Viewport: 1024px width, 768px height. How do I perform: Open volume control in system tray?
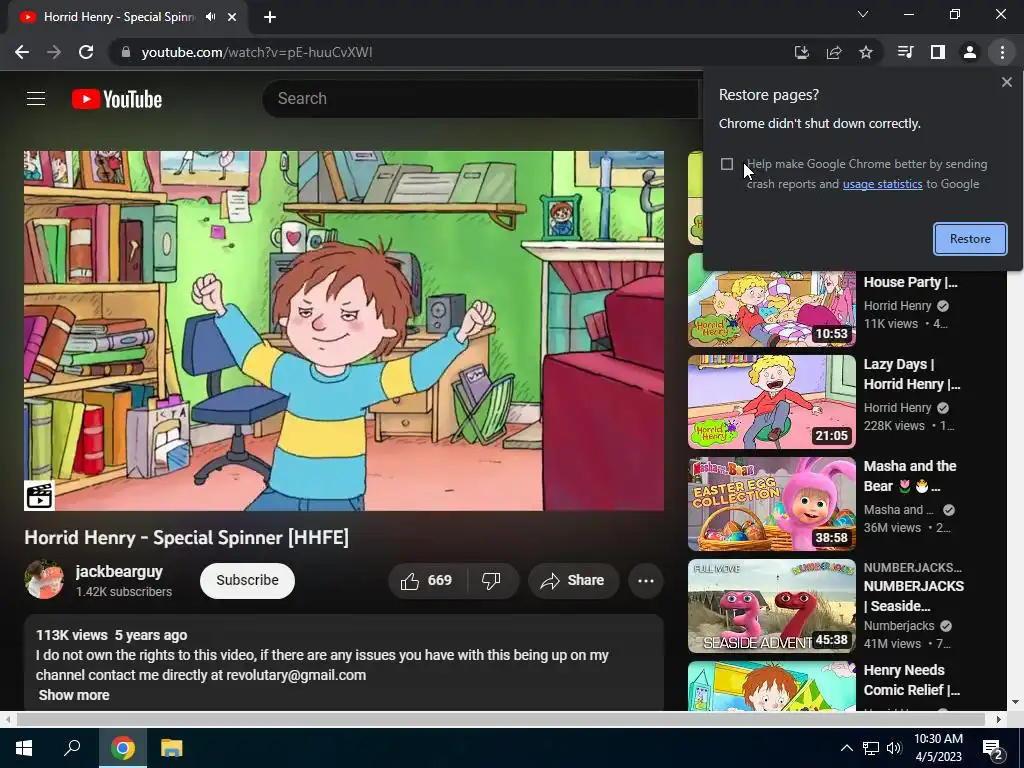894,748
